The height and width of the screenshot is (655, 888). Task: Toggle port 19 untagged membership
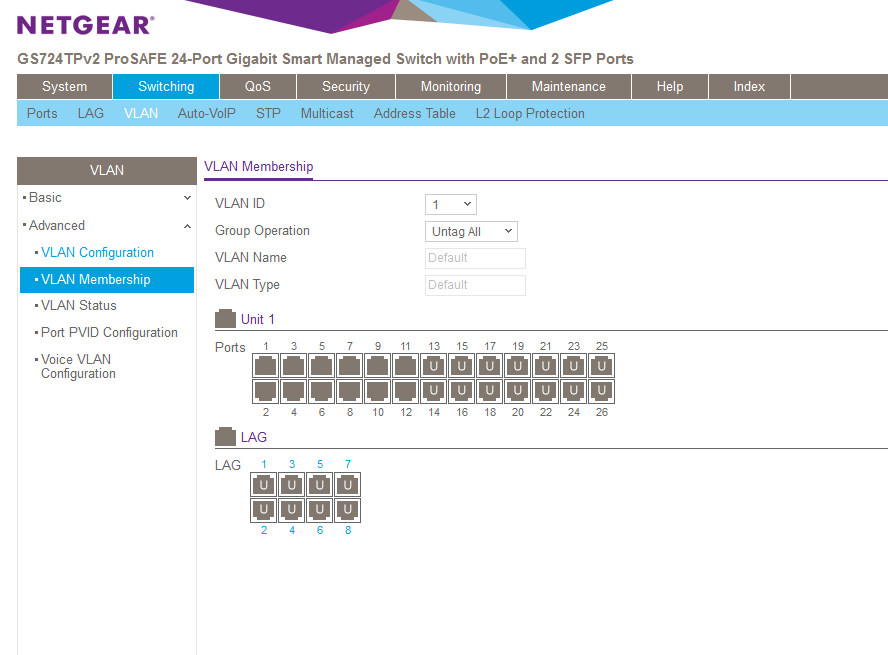518,366
